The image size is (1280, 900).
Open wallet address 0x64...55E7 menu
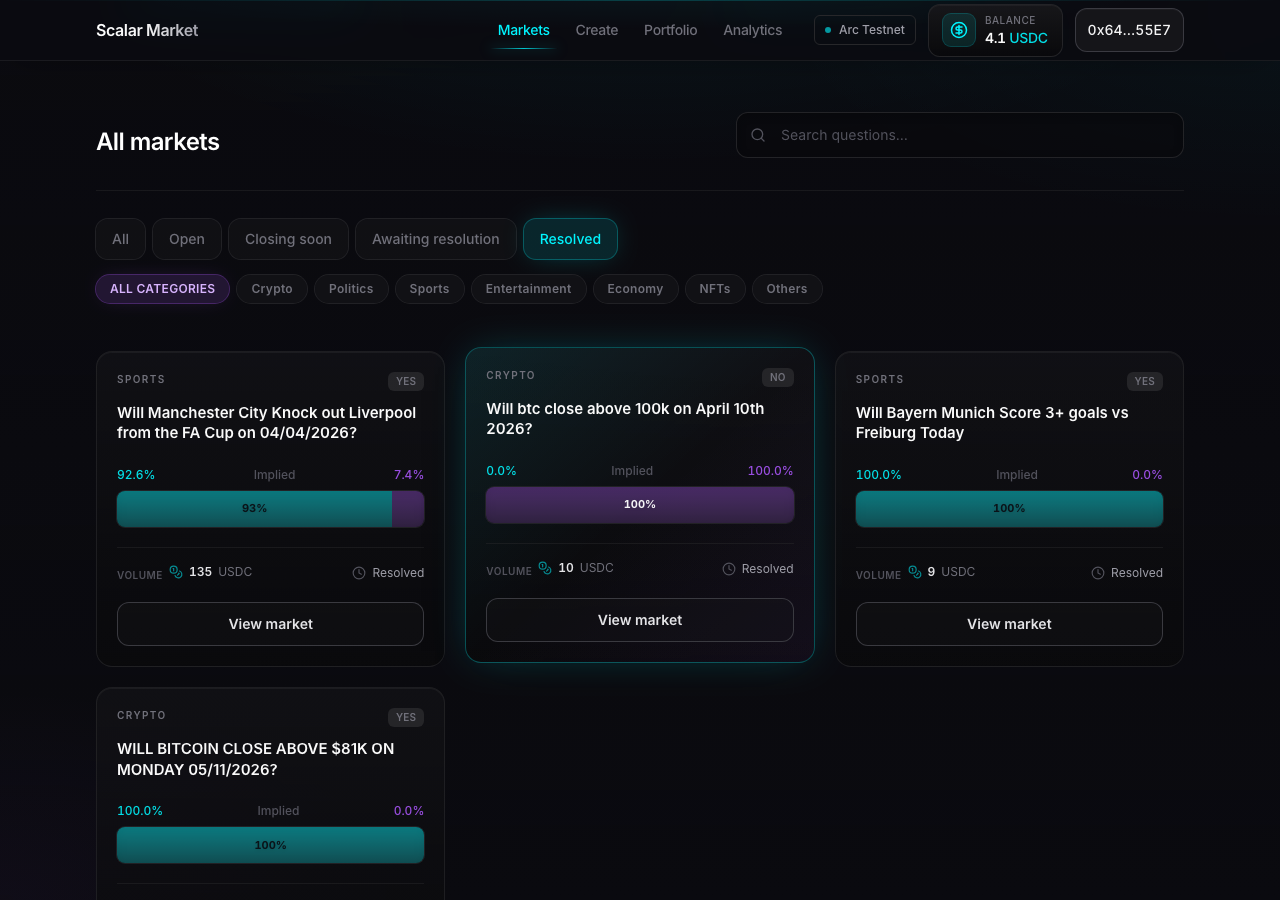tap(1129, 30)
